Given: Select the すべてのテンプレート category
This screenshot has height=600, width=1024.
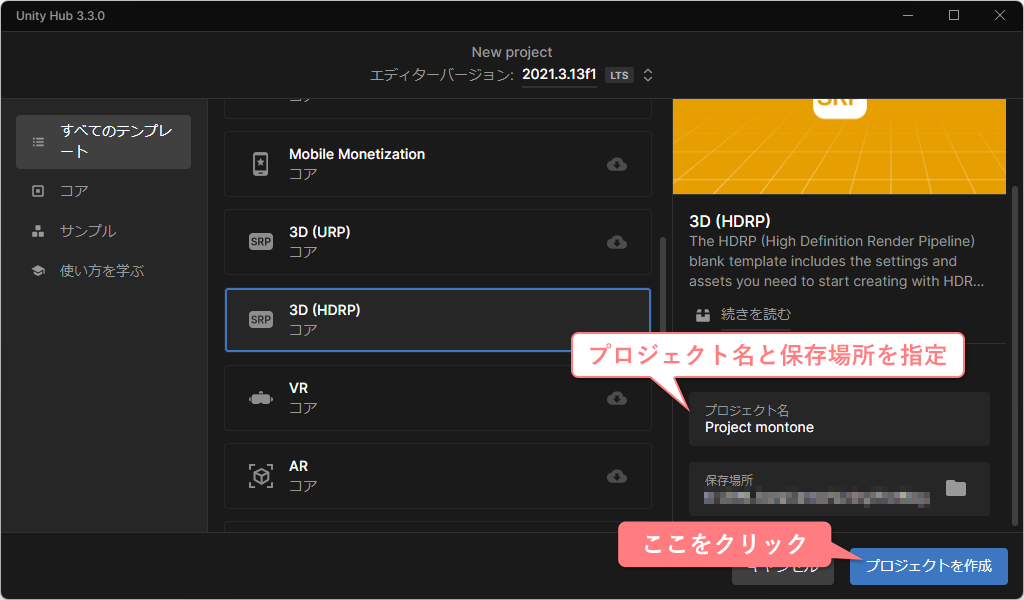Looking at the screenshot, I should coord(103,142).
